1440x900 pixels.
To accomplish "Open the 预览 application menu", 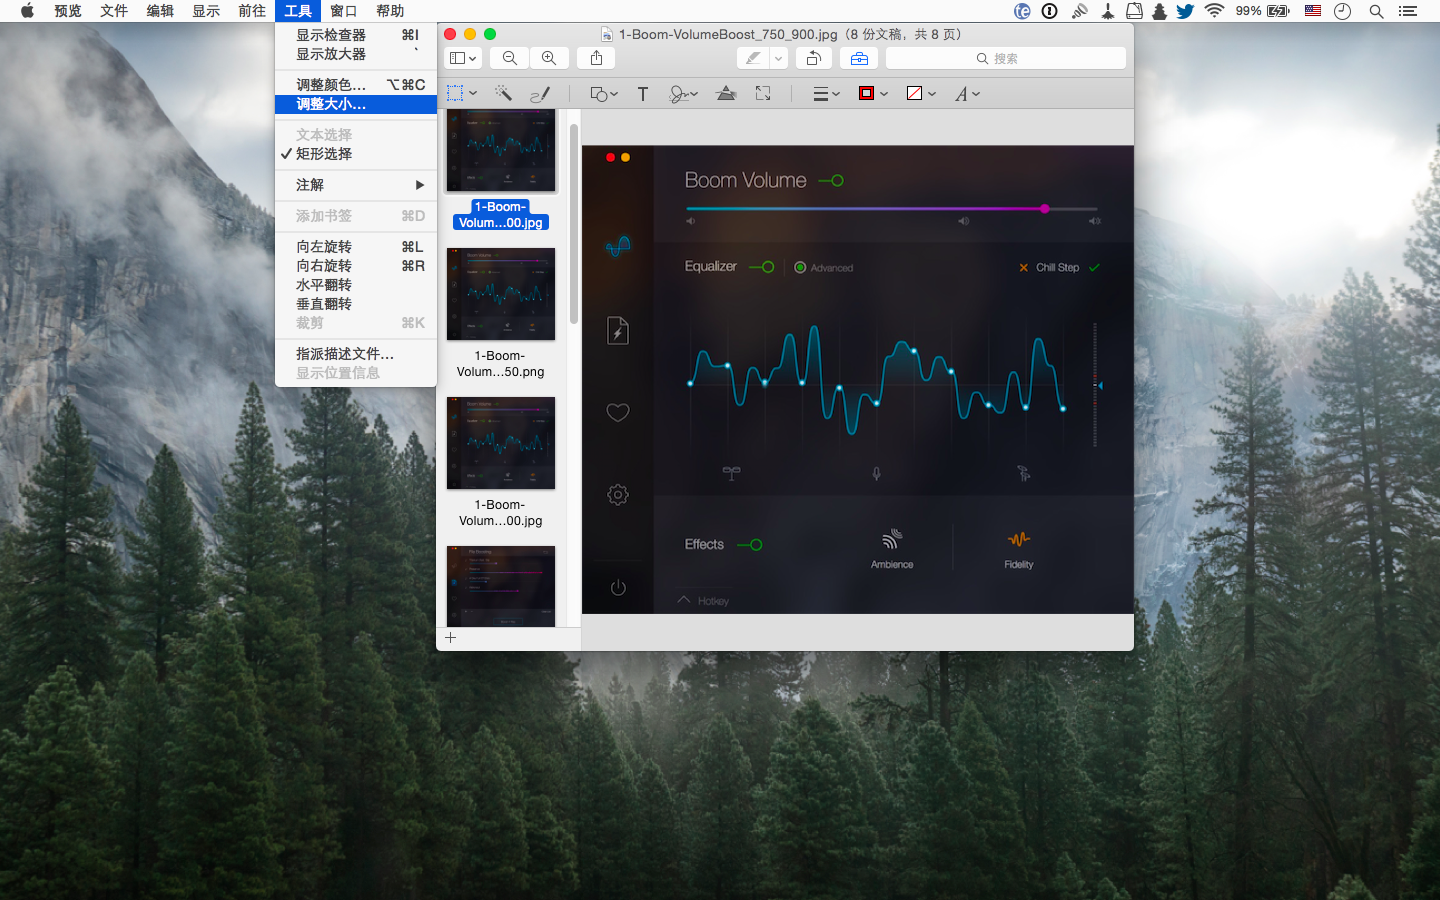I will tap(68, 11).
